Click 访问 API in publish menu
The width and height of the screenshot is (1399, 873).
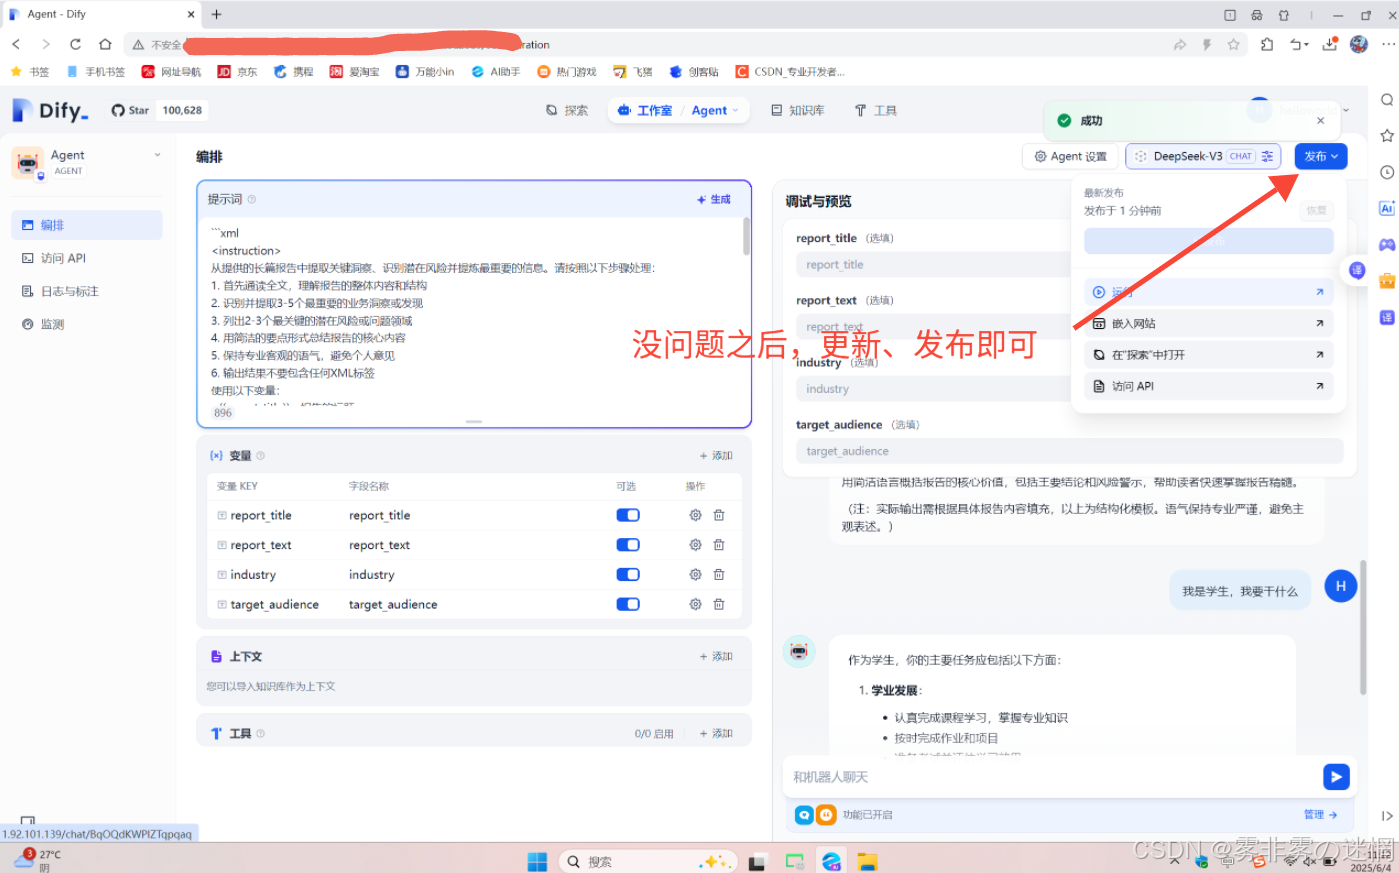pos(1209,386)
